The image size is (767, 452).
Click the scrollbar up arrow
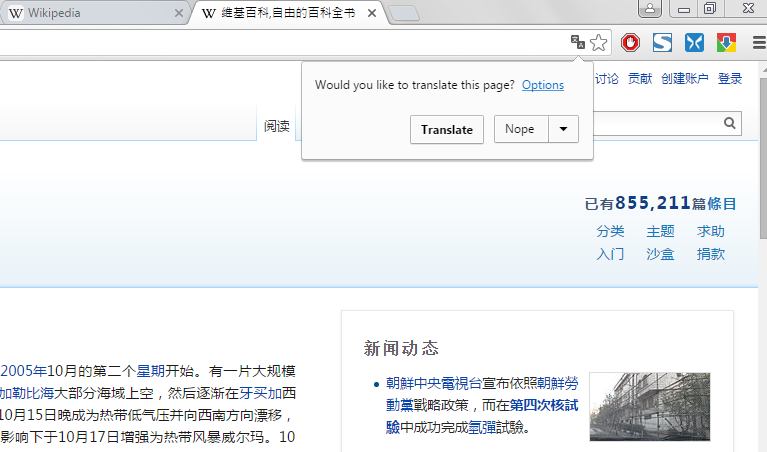[x=764, y=70]
